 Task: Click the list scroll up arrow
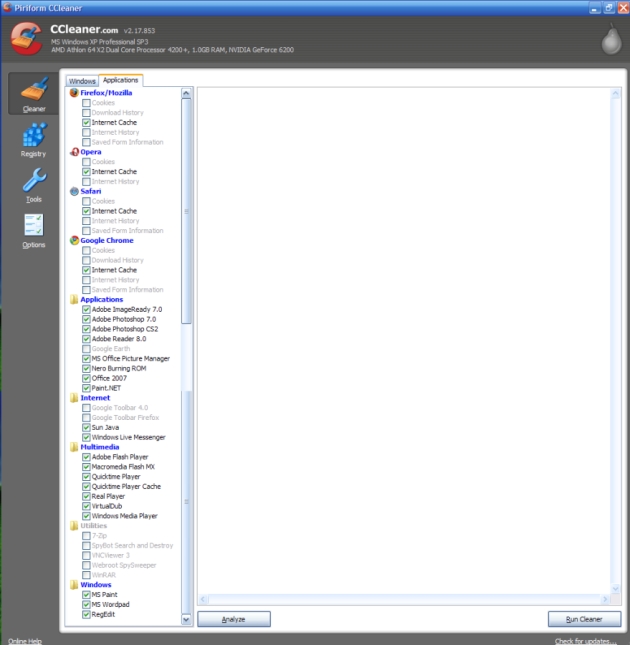pyautogui.click(x=186, y=93)
